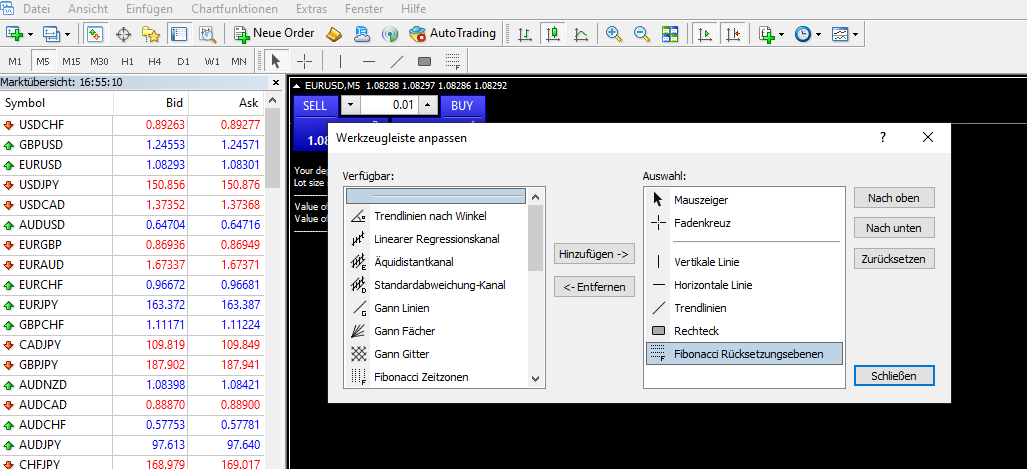Open the indicators list icon

767,33
